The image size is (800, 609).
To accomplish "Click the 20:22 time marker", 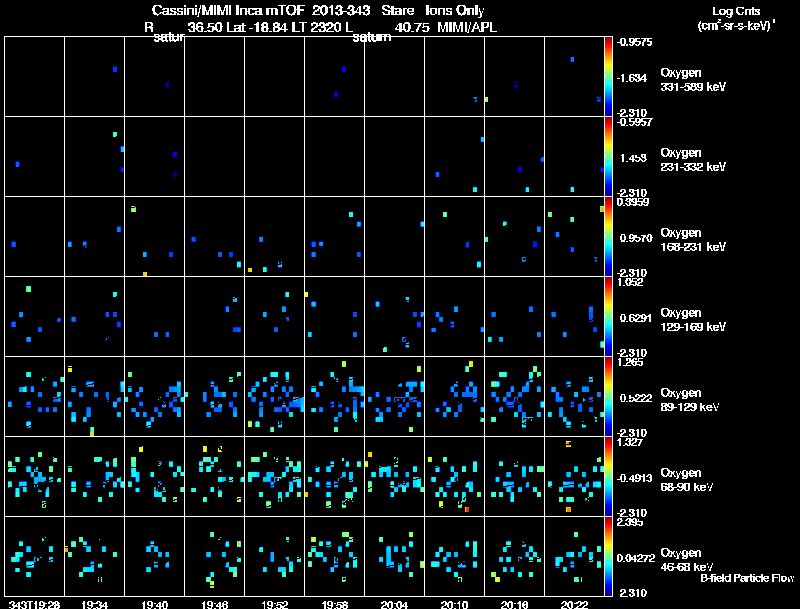I will click(x=574, y=603).
